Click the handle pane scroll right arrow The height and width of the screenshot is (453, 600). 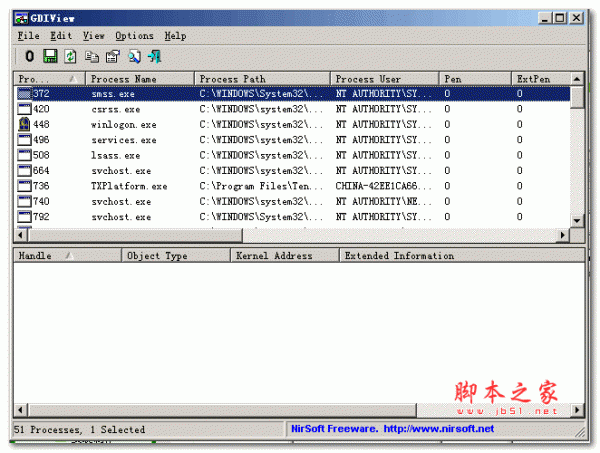coord(577,410)
